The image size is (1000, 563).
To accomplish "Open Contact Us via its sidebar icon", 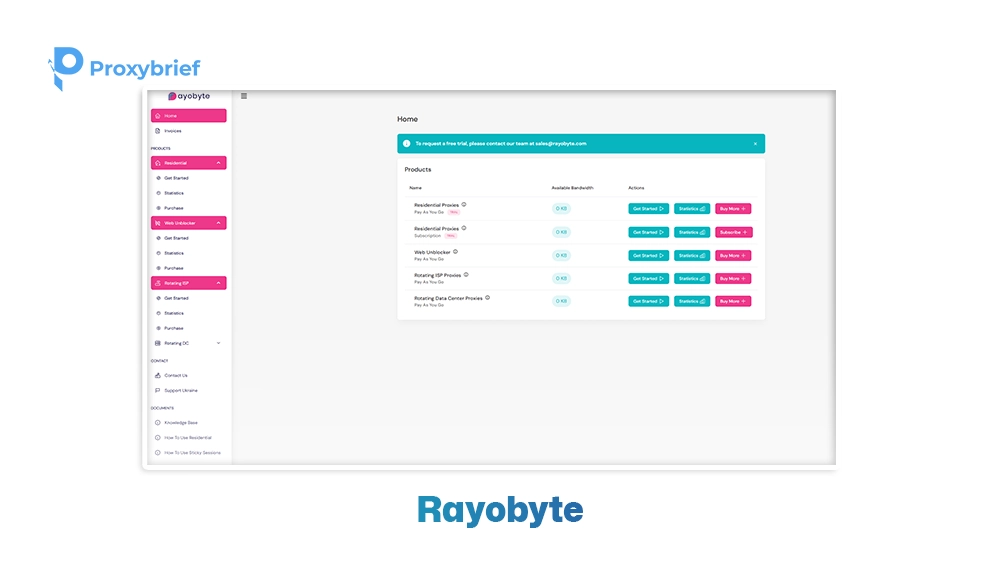I will (158, 376).
